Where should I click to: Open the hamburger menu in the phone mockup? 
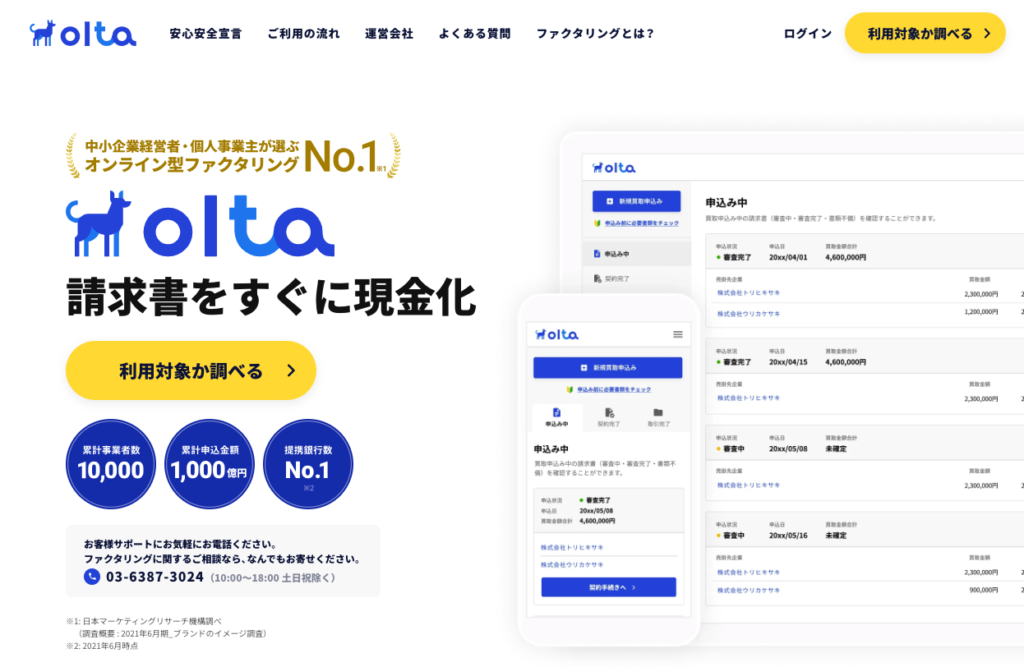pos(678,334)
